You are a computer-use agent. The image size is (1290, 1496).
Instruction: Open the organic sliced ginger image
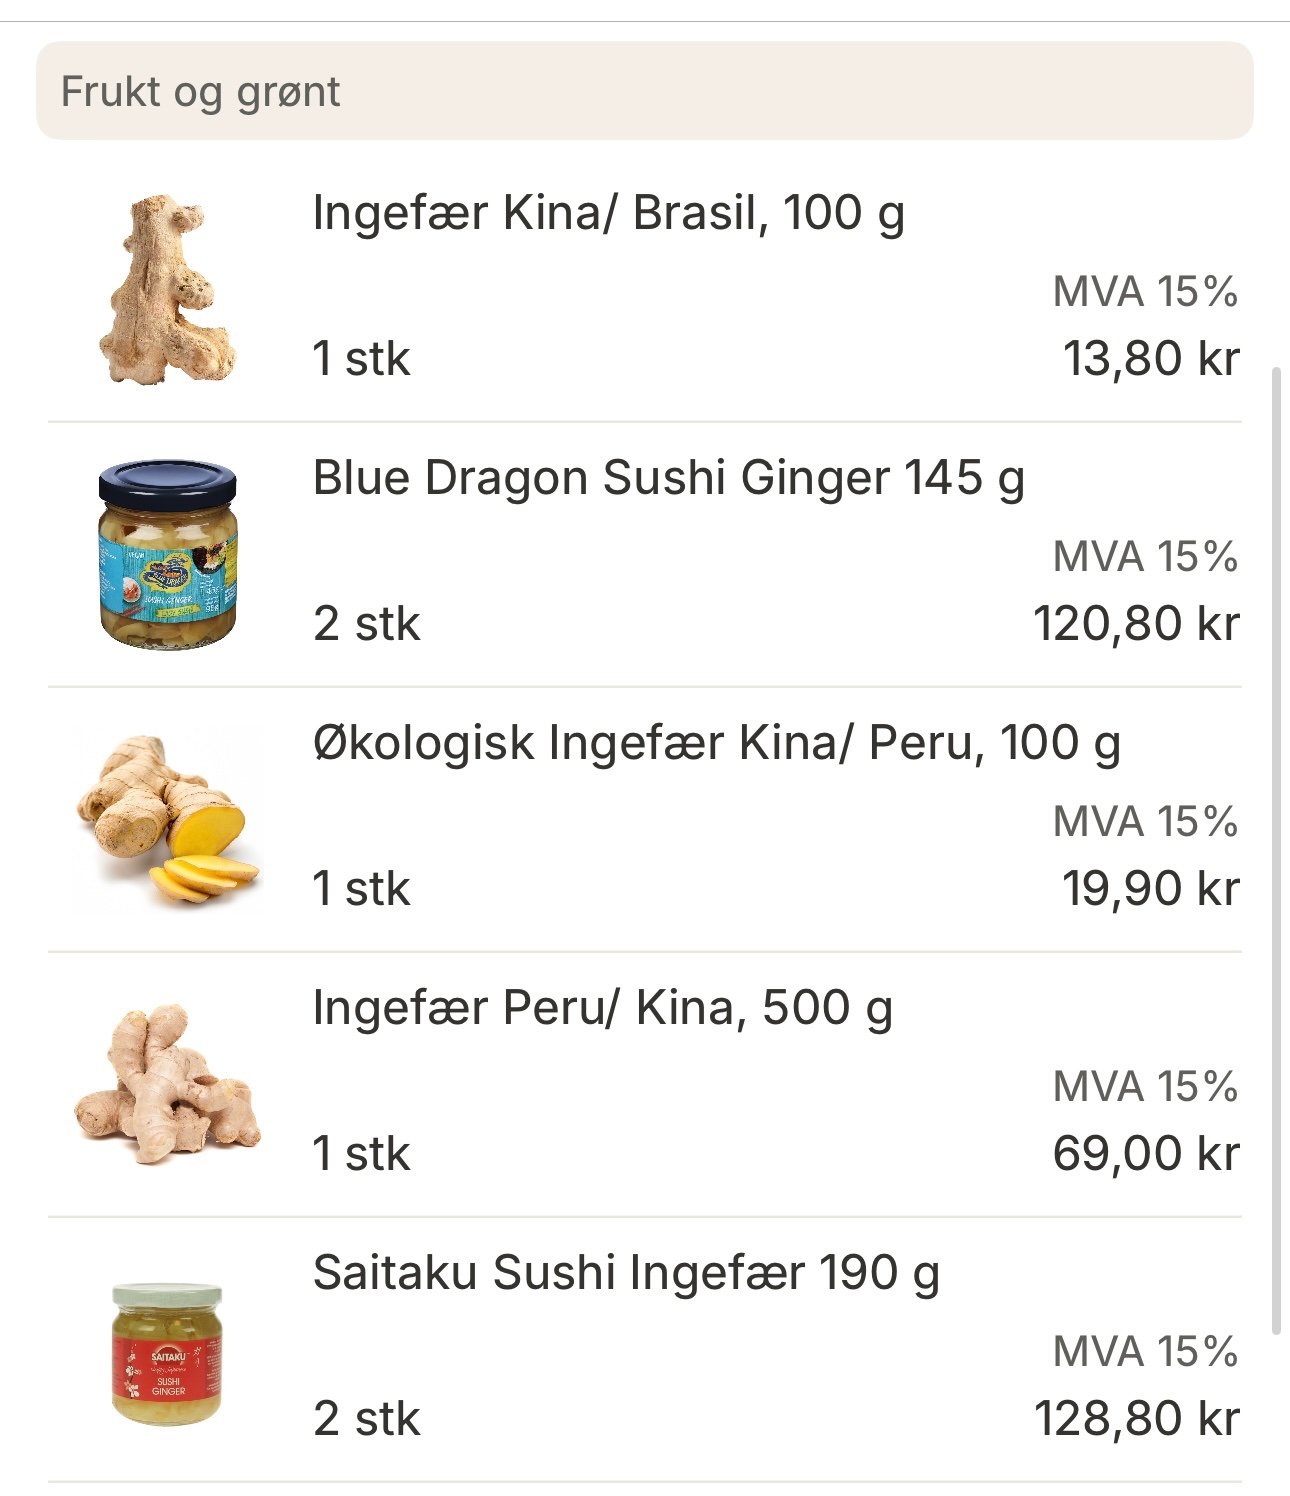(x=167, y=819)
